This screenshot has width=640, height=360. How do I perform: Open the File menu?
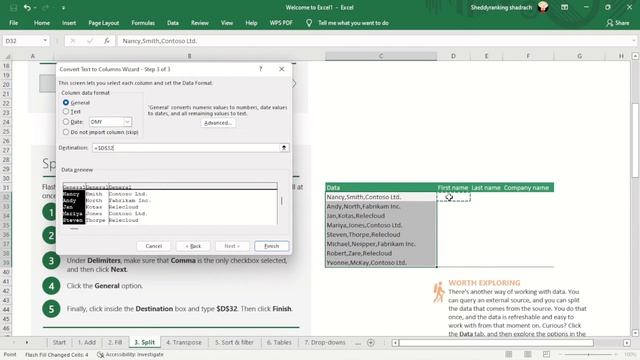pos(13,23)
